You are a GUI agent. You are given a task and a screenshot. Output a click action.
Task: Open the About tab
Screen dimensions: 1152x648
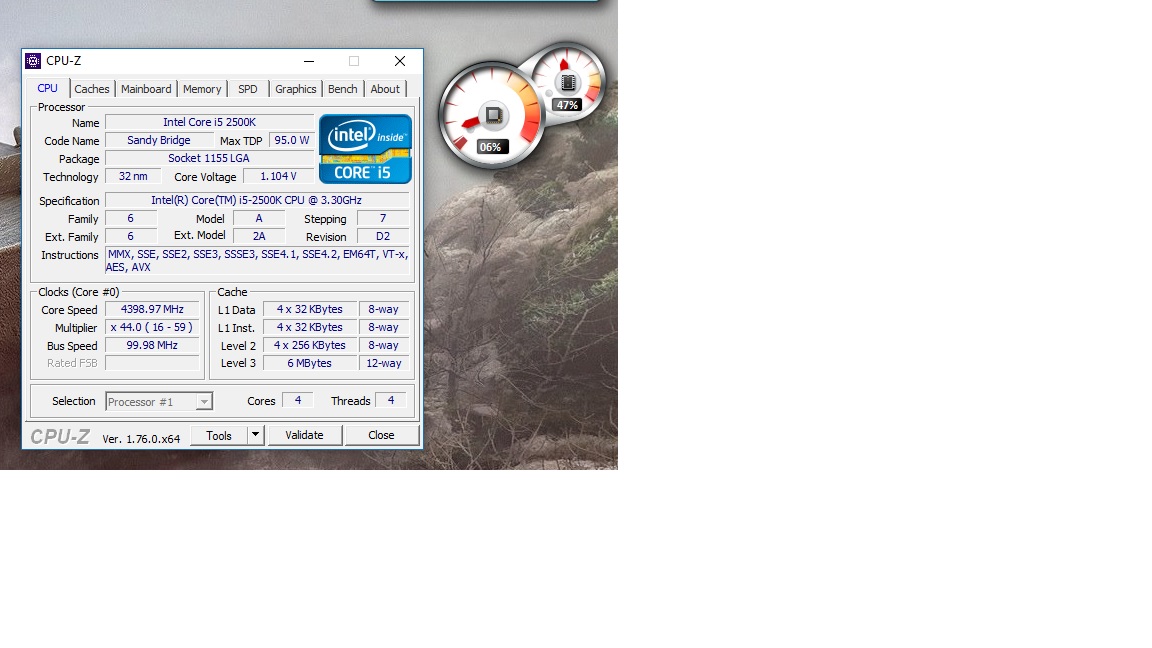385,89
